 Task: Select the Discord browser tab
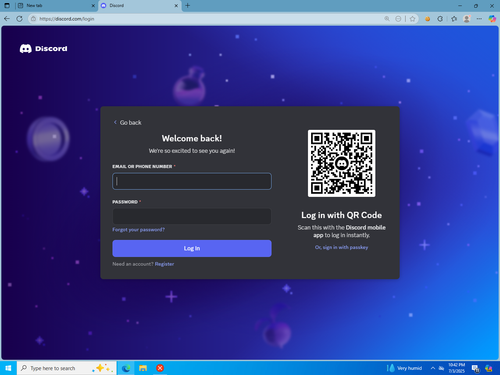[140, 6]
